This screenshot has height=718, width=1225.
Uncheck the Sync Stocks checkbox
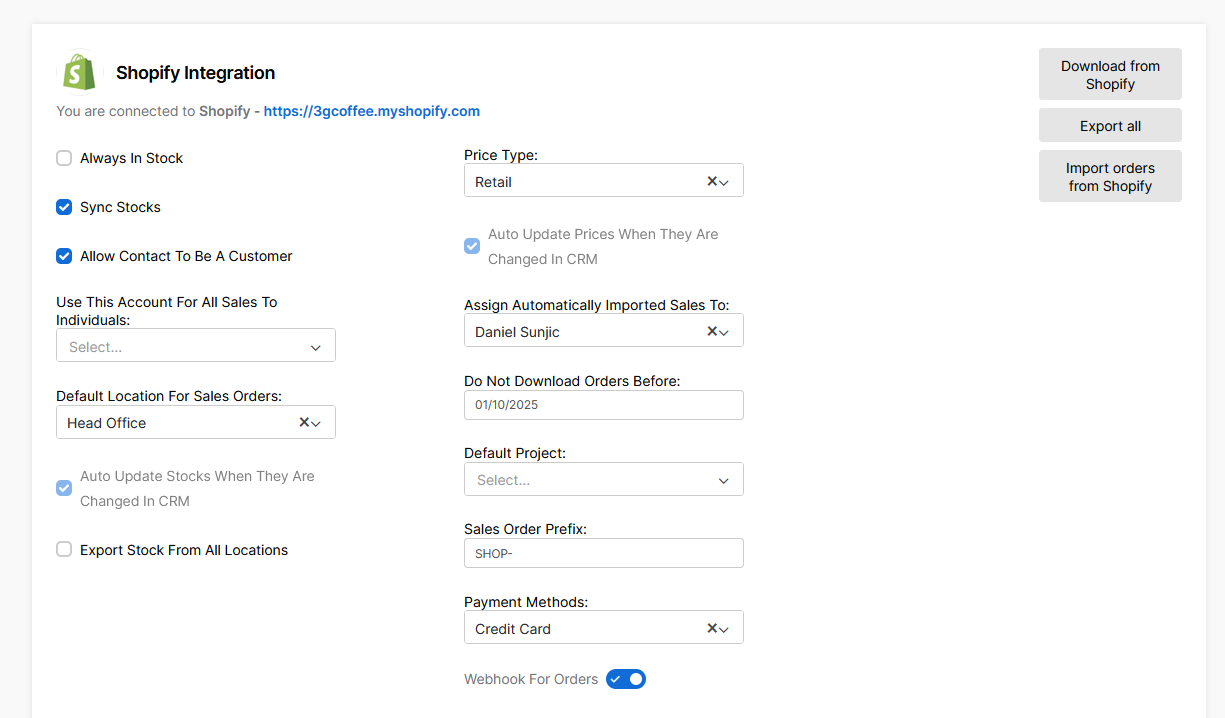[x=64, y=207]
